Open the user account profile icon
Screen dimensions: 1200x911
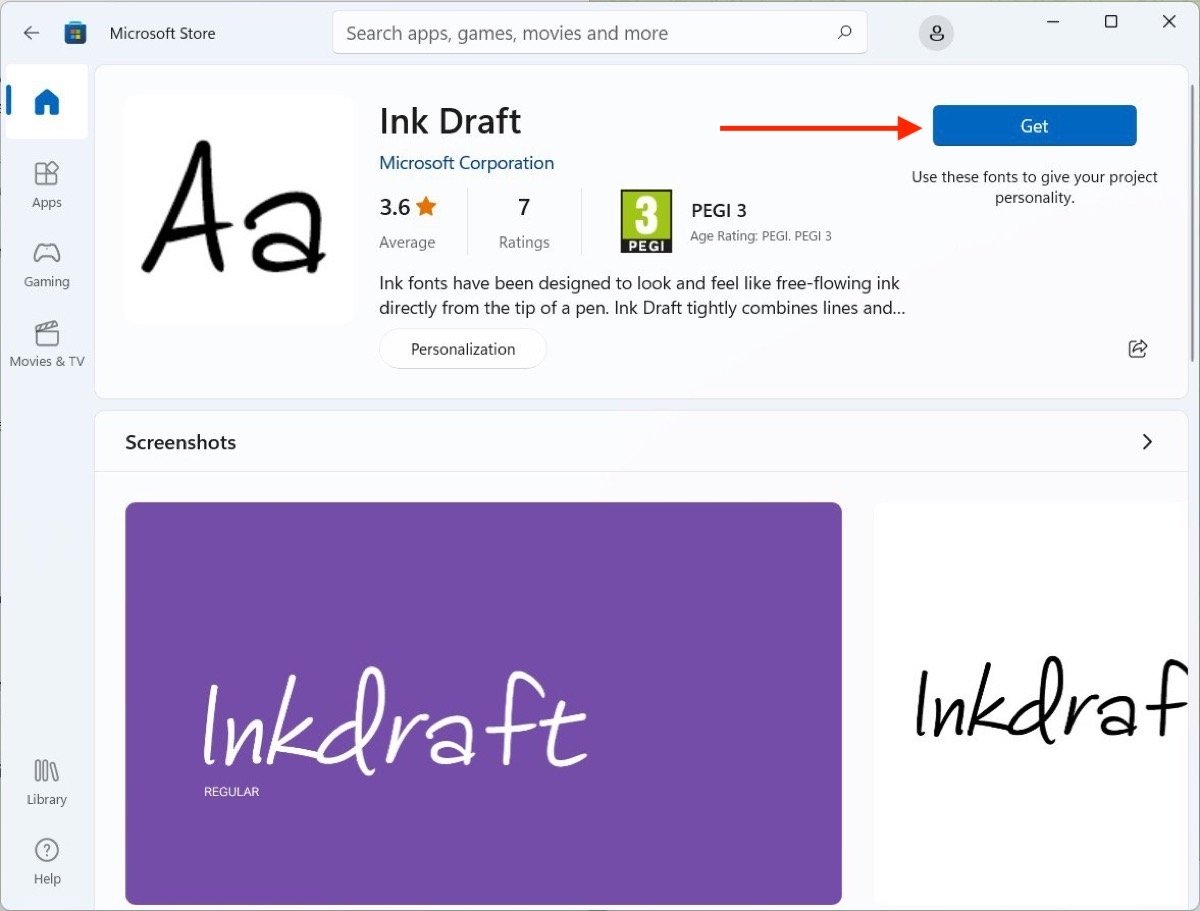936,33
